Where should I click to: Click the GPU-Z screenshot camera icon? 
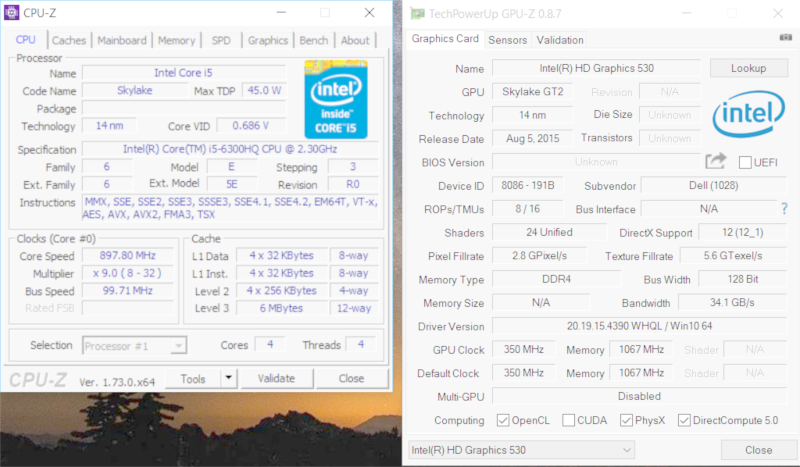pyautogui.click(x=786, y=37)
